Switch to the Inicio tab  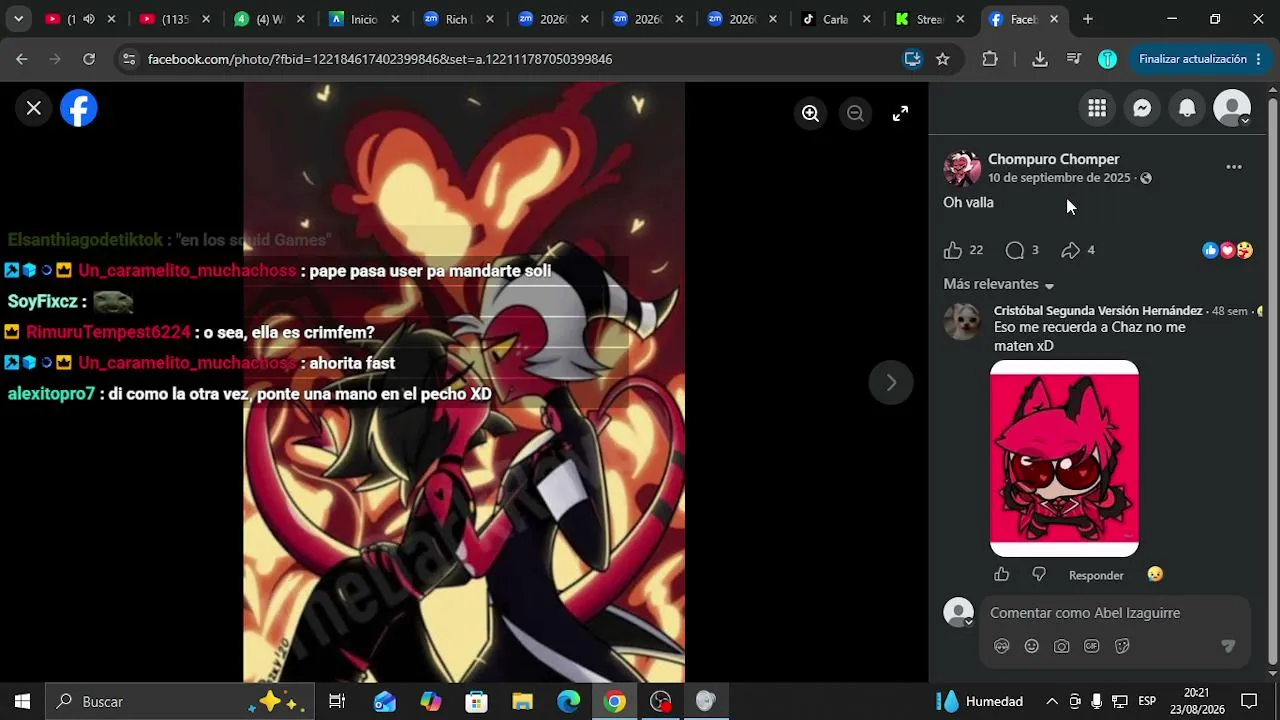tap(365, 19)
